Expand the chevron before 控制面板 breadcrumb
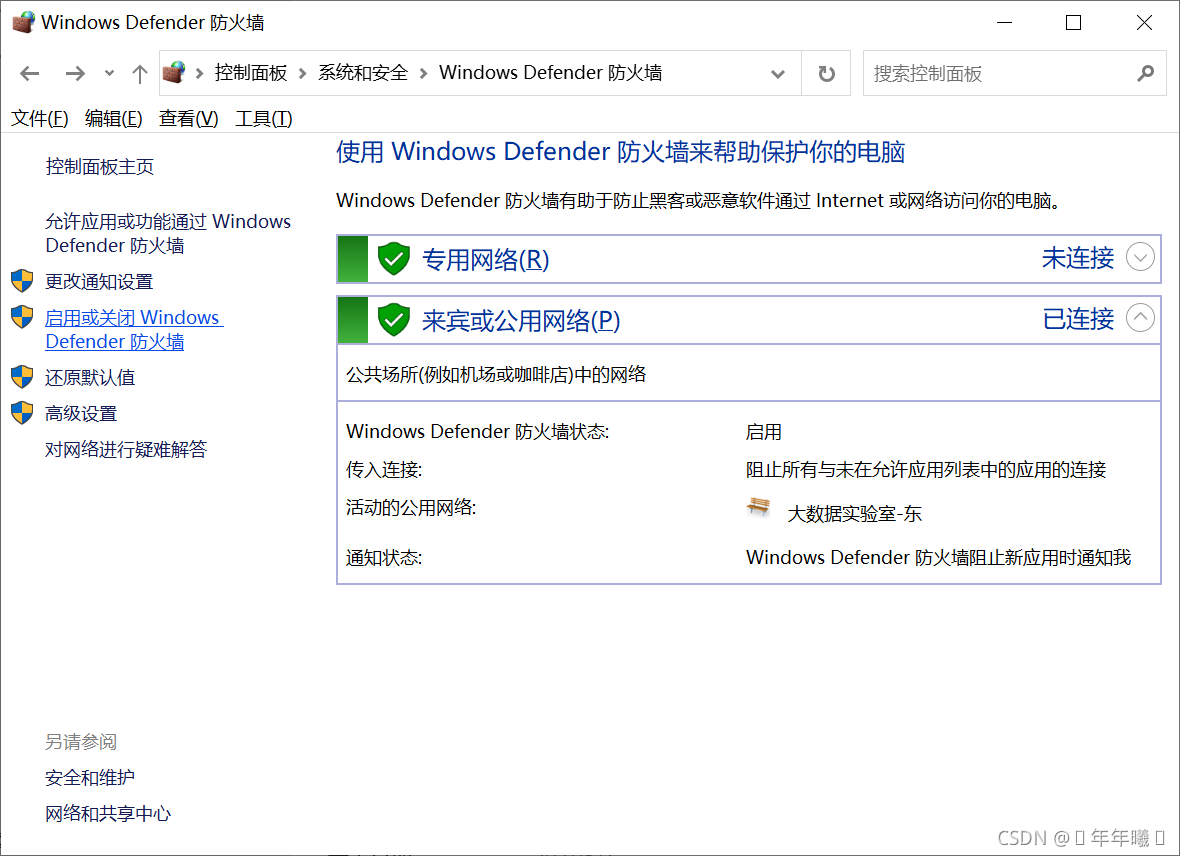This screenshot has width=1180, height=856. [x=199, y=73]
